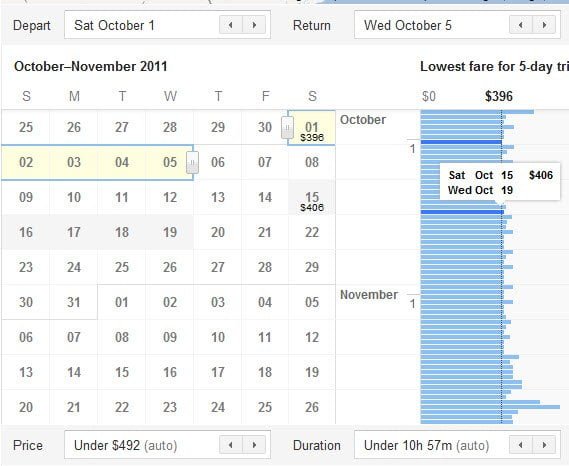This screenshot has width=569, height=466.
Task: Click the departure drag handle beside October 01
Action: click(x=287, y=127)
